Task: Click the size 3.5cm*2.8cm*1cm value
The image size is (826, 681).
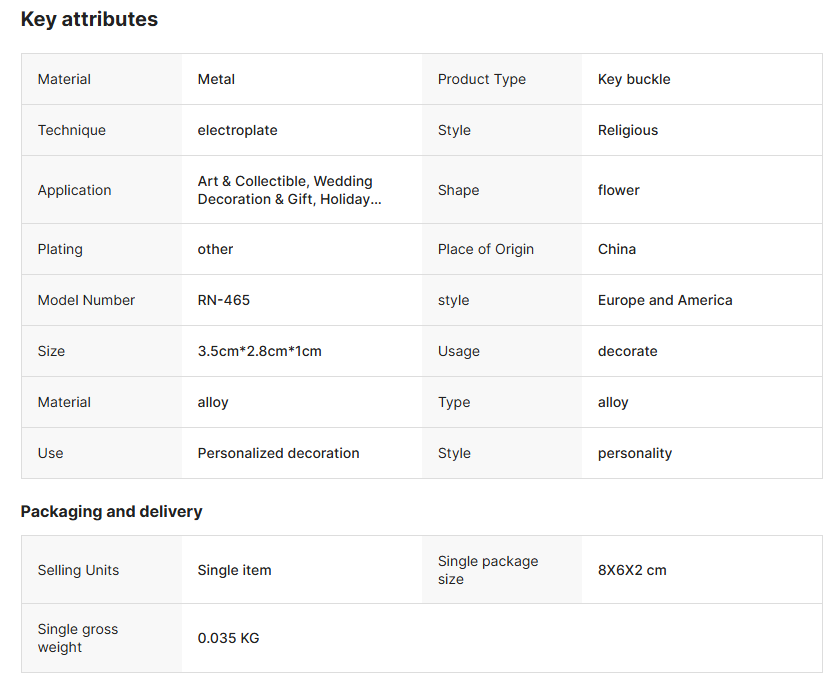Action: [259, 351]
